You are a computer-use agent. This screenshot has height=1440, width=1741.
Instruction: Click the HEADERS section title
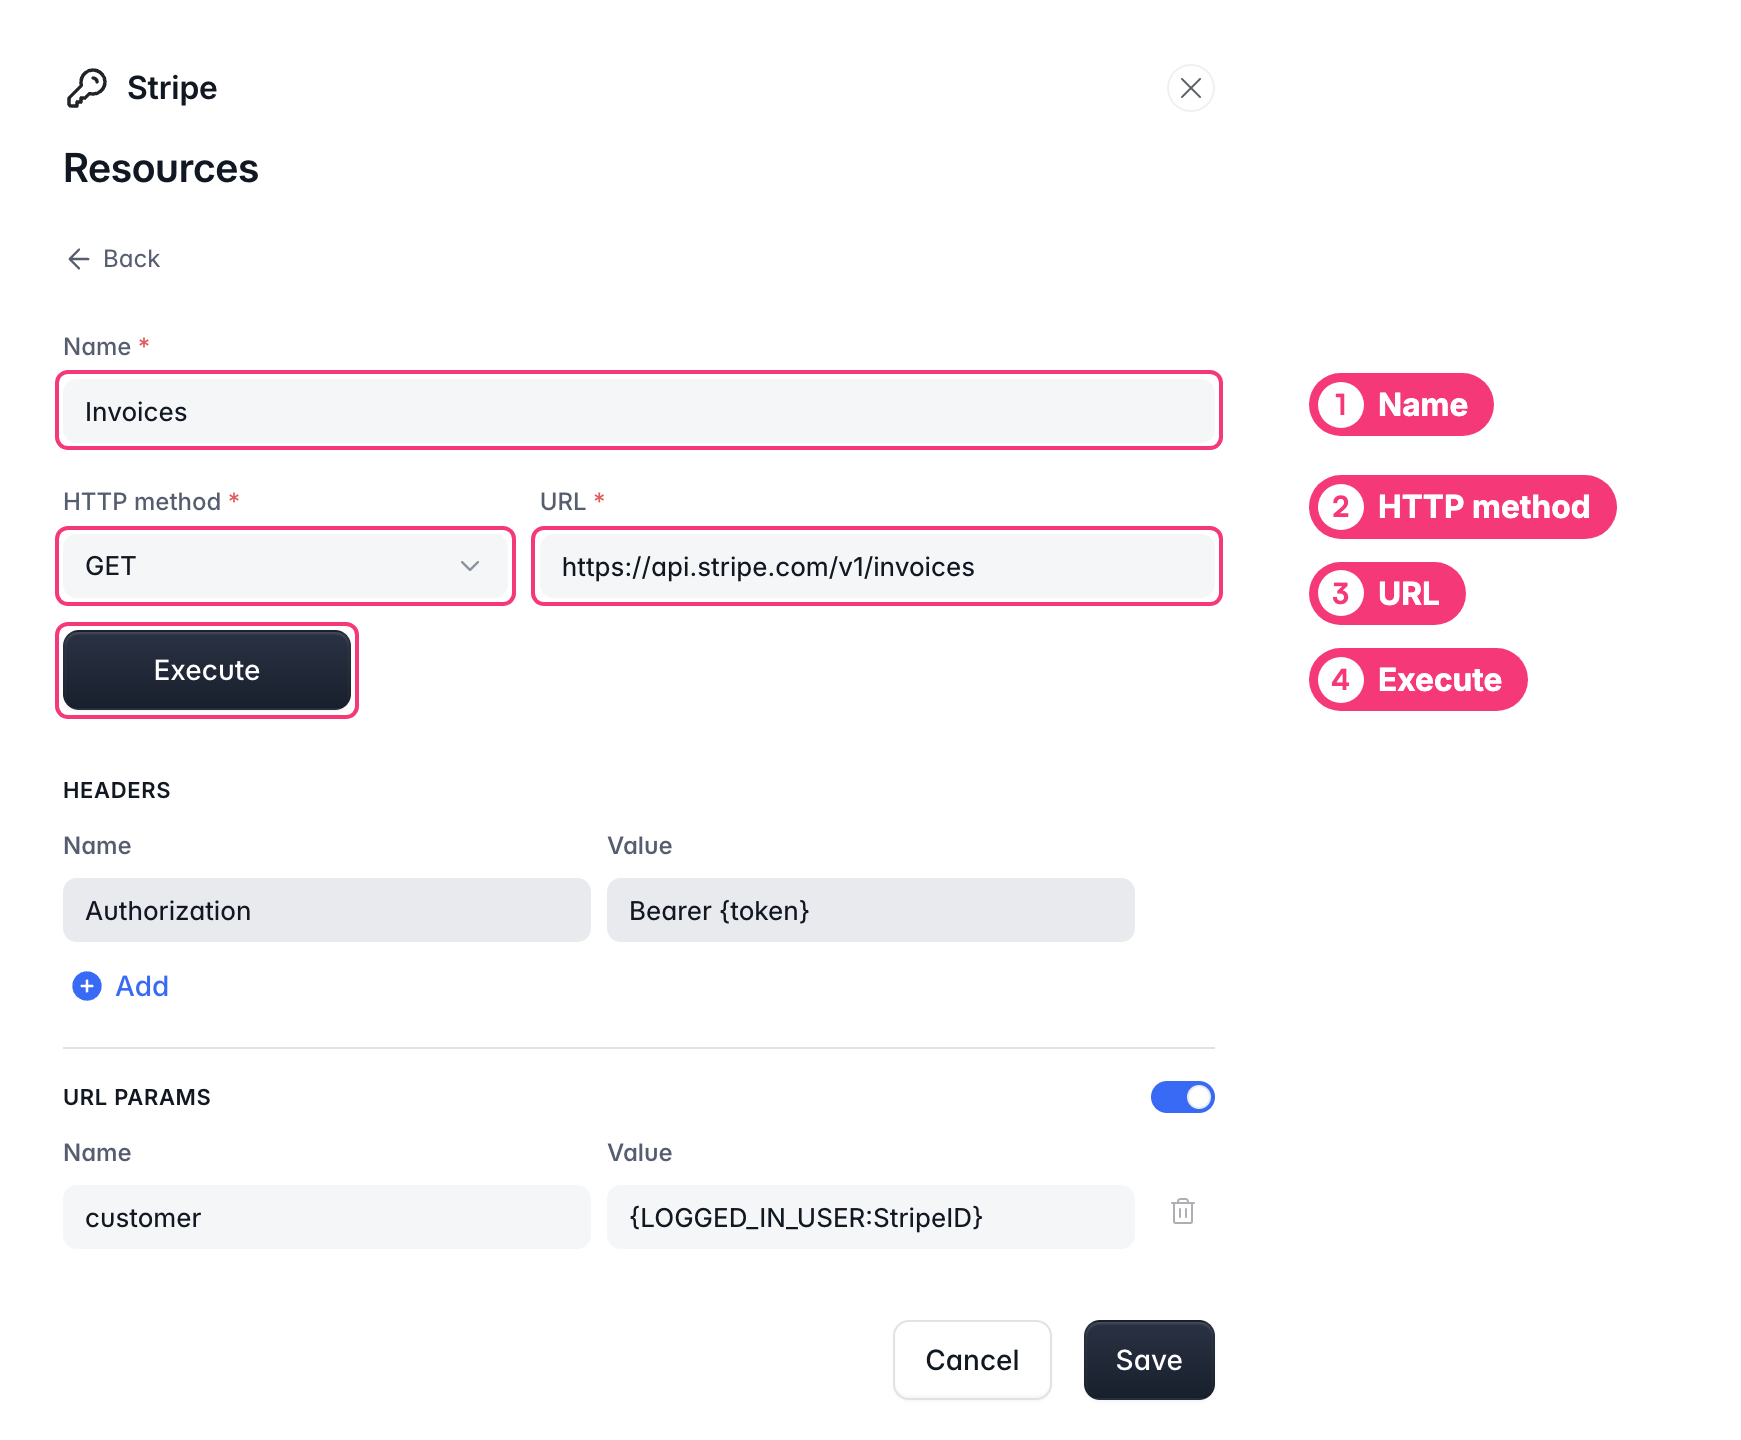pos(117,790)
